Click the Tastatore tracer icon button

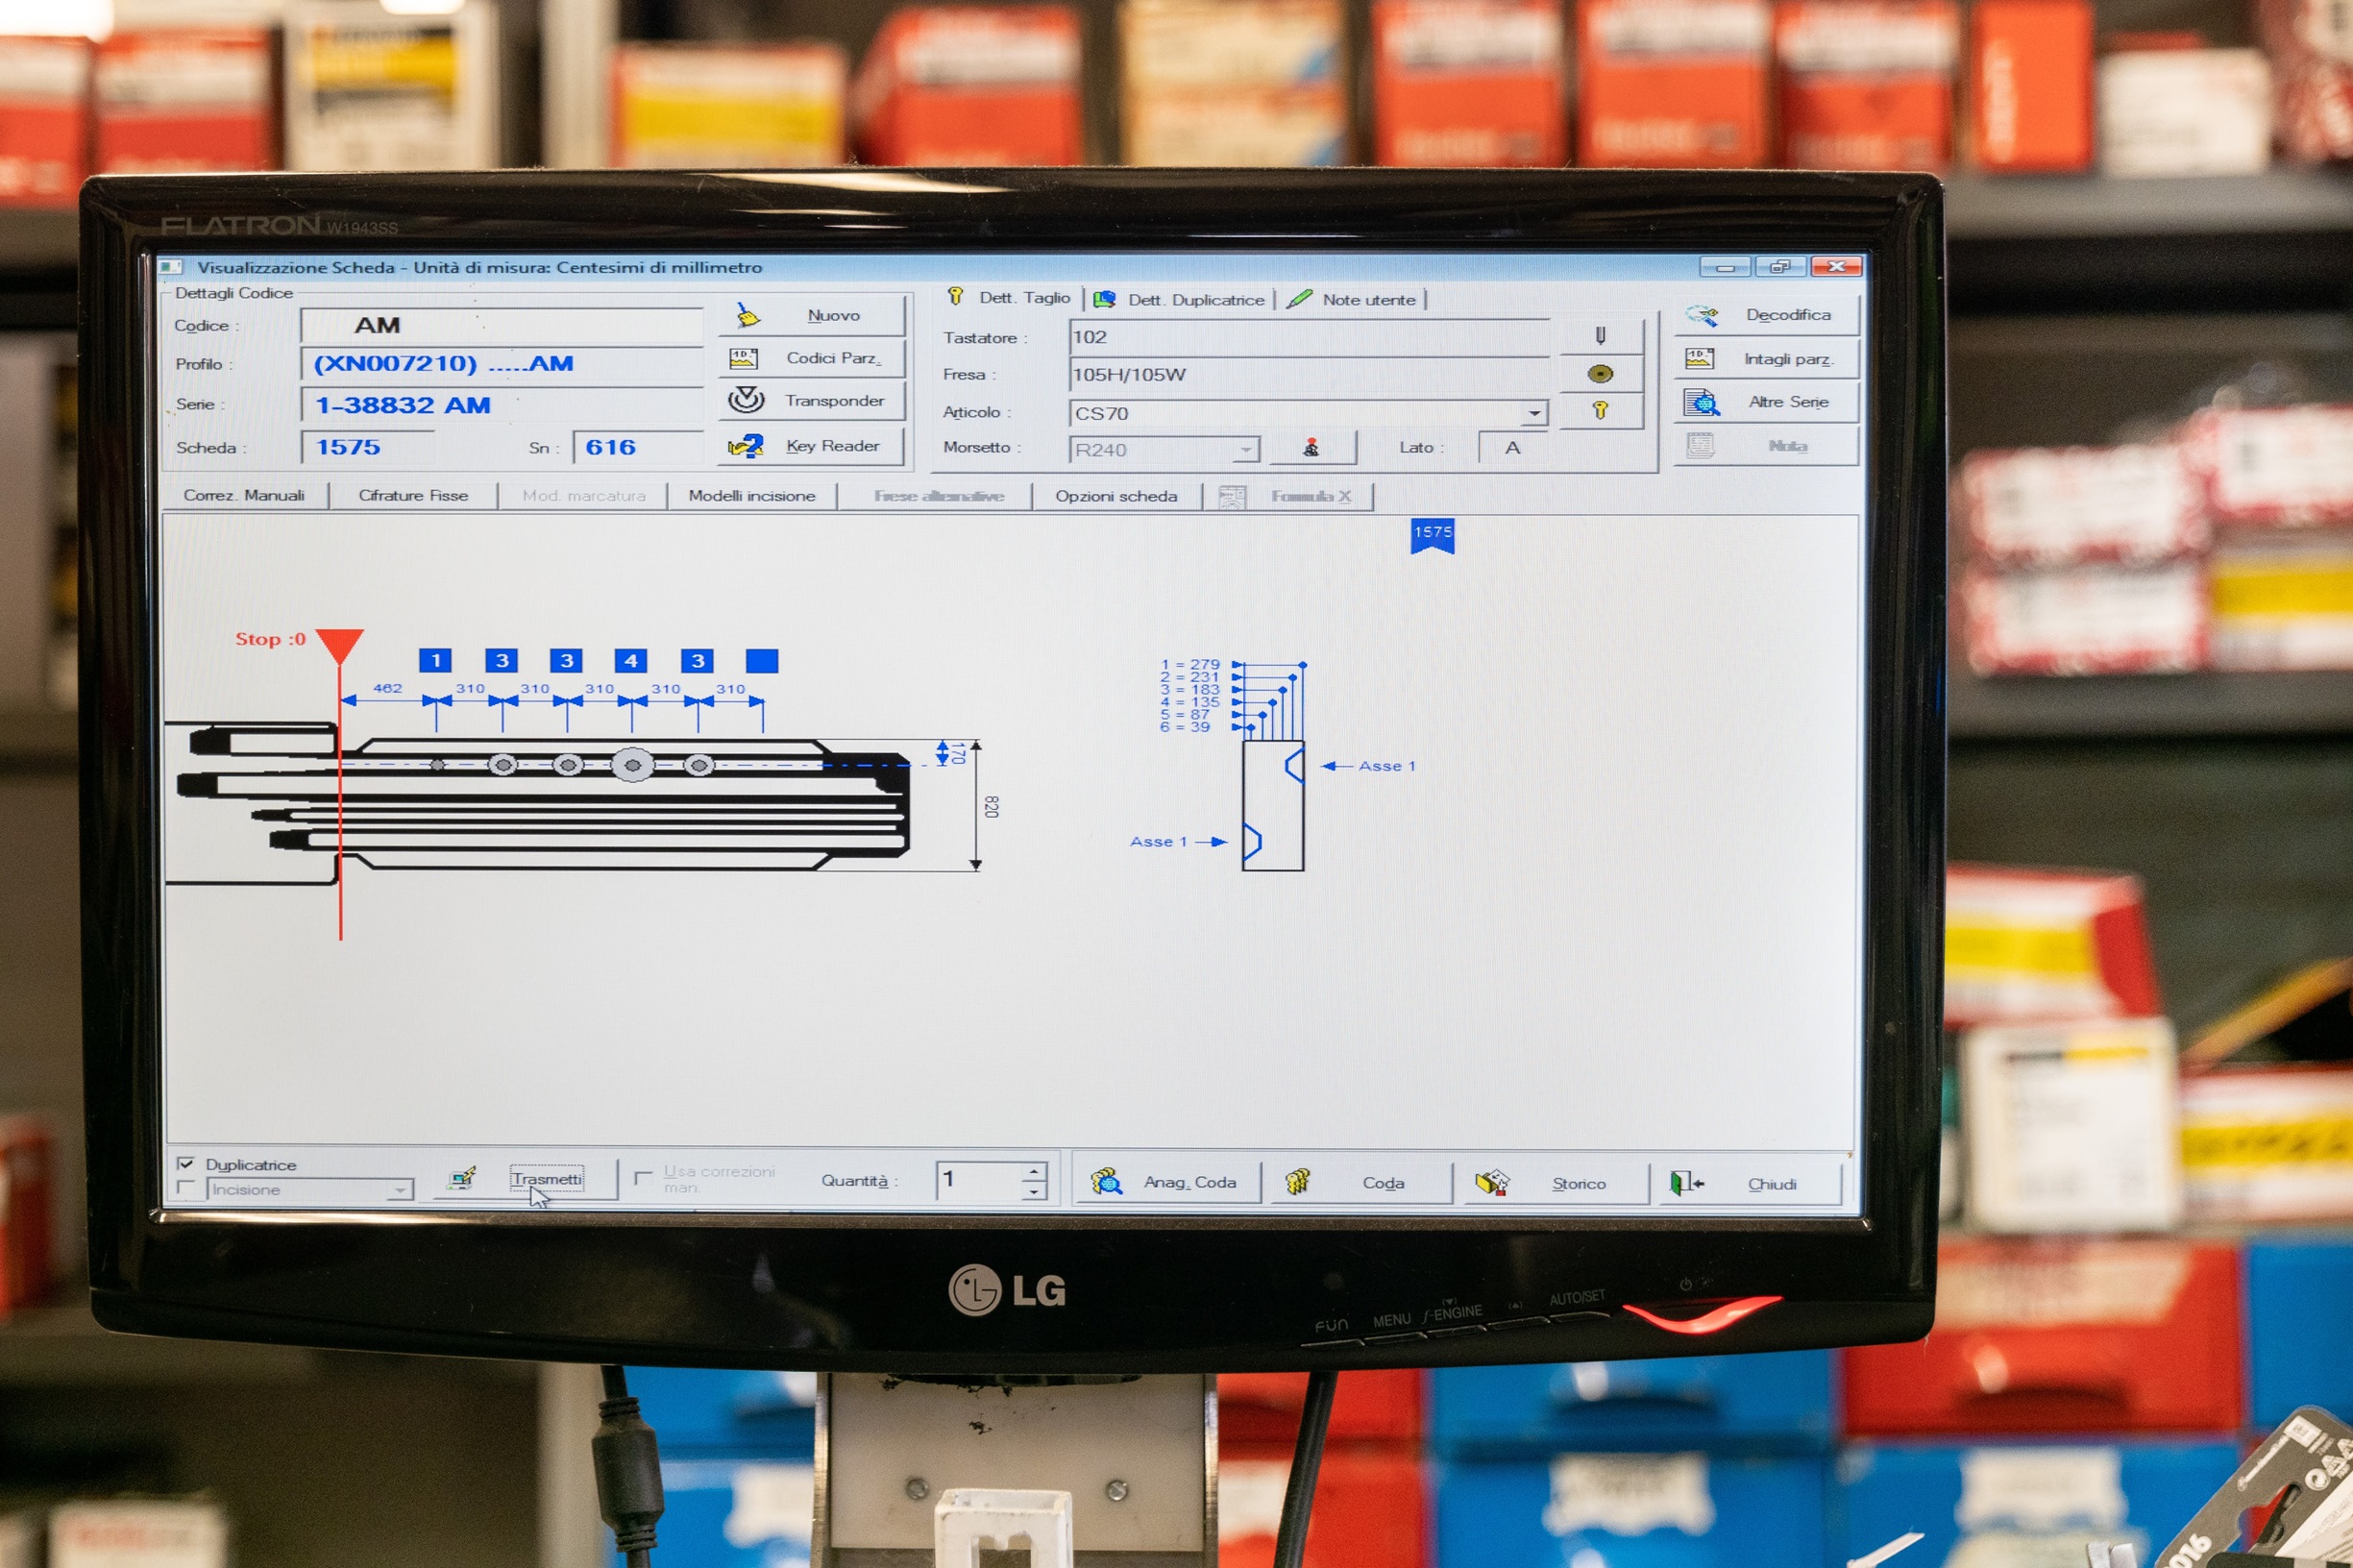[x=1600, y=336]
